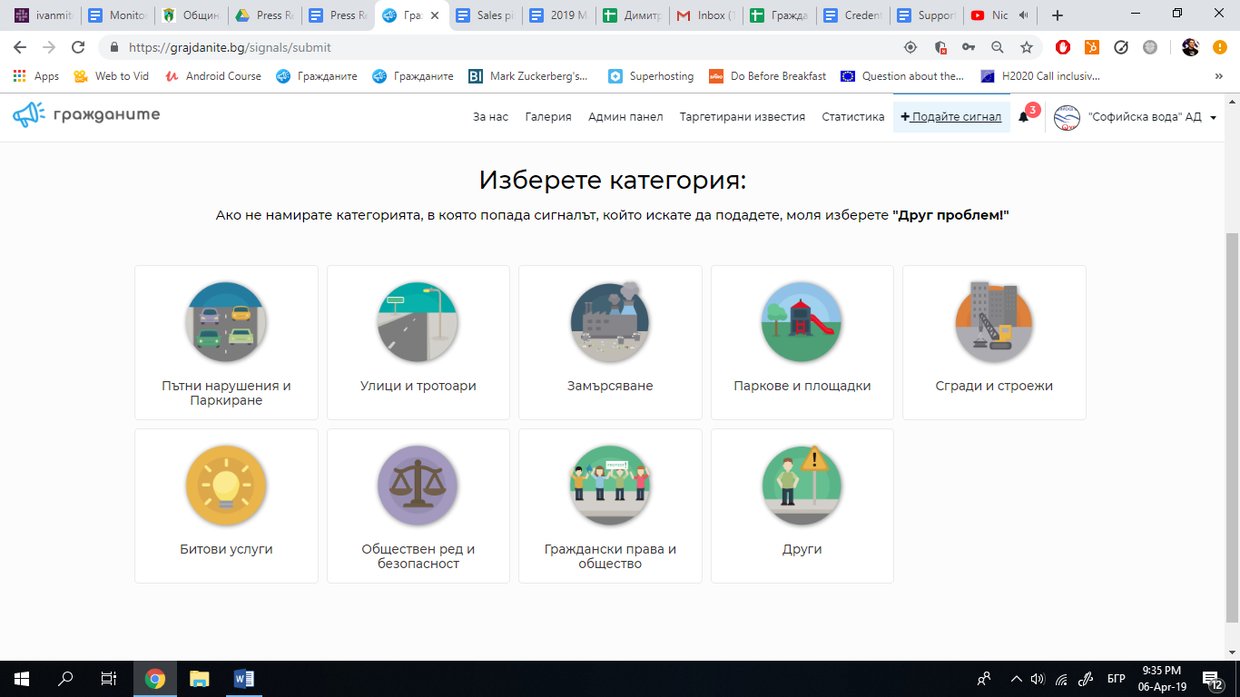Click the browser address bar

click(x=500, y=47)
